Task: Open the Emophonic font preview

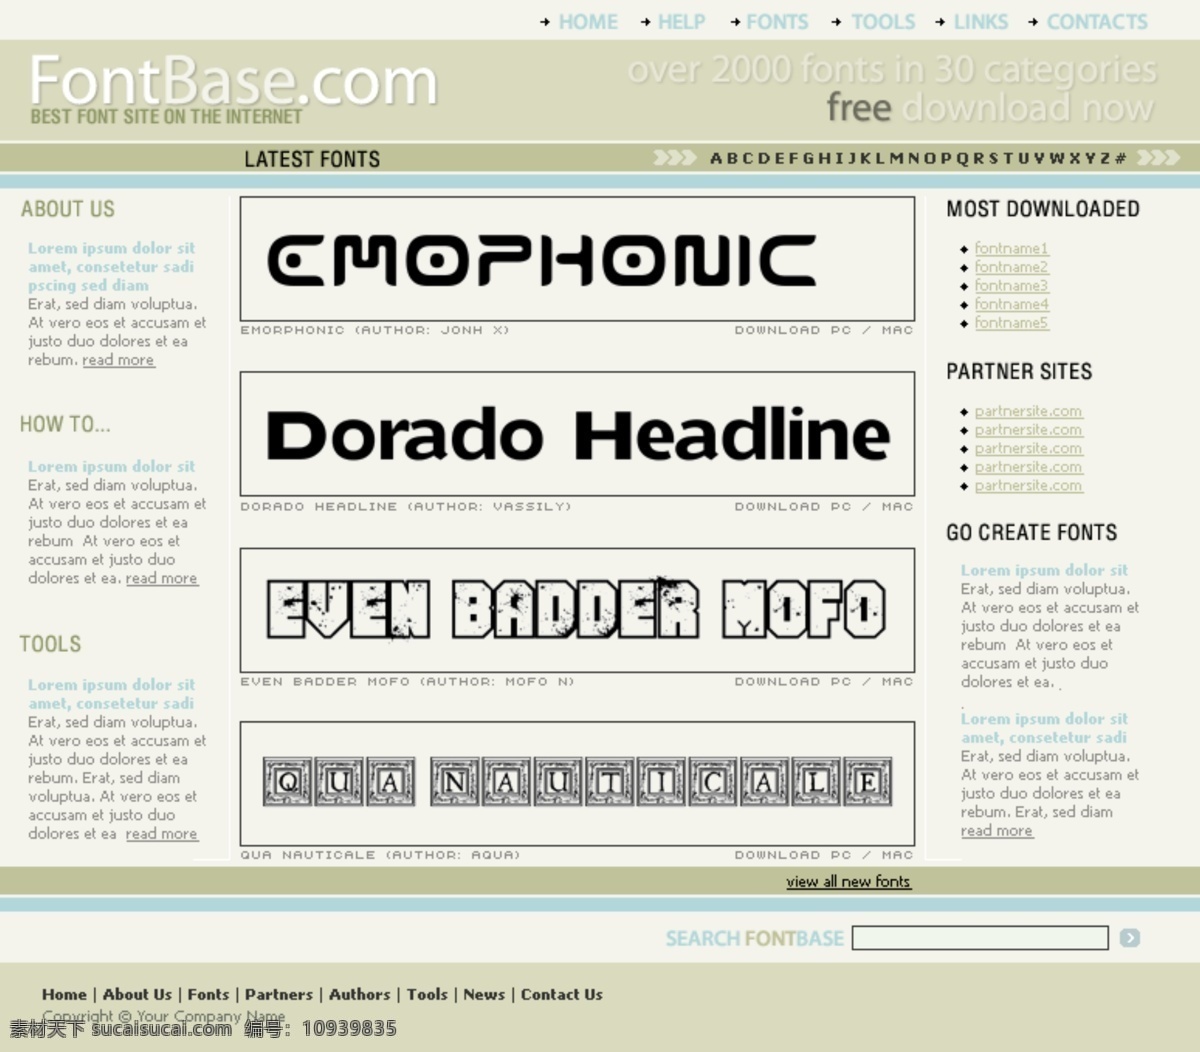Action: pos(577,258)
